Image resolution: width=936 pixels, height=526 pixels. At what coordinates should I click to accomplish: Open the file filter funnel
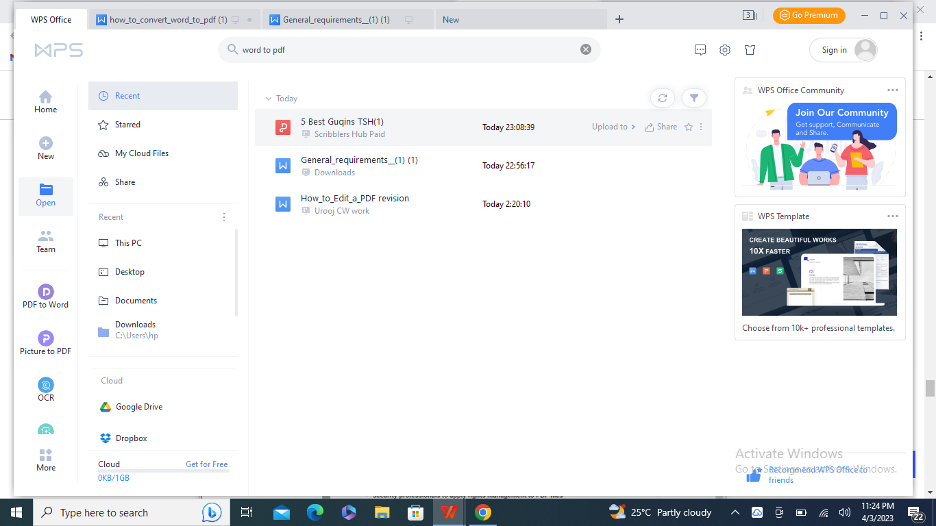click(x=694, y=98)
